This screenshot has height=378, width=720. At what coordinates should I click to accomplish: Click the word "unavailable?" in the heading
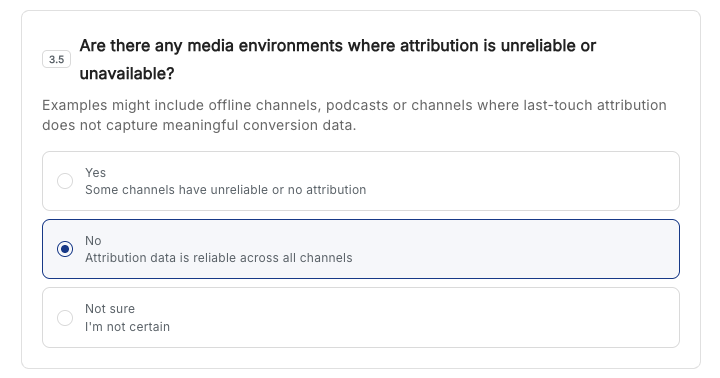127,73
